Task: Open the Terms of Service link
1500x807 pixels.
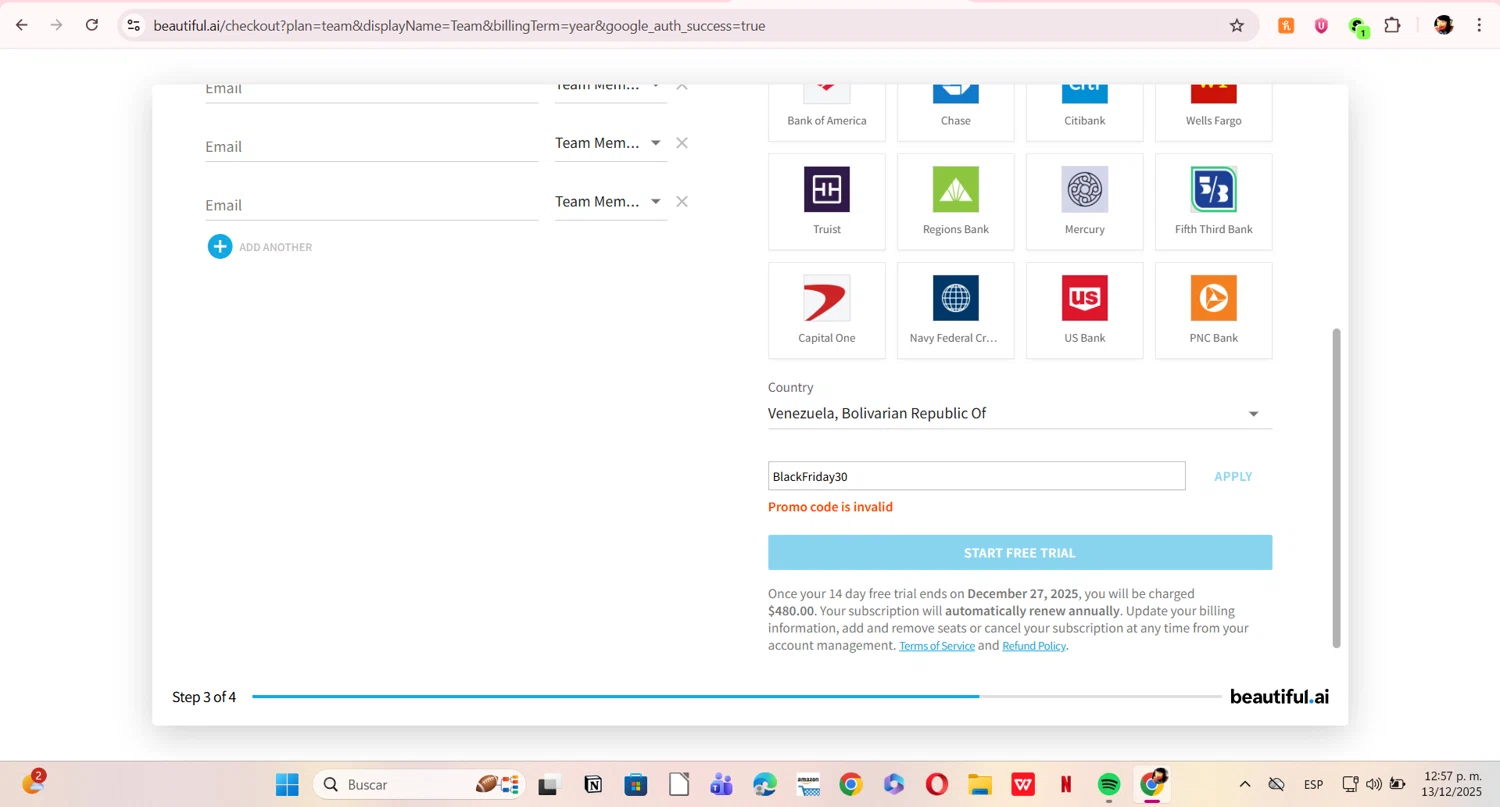Action: [937, 646]
